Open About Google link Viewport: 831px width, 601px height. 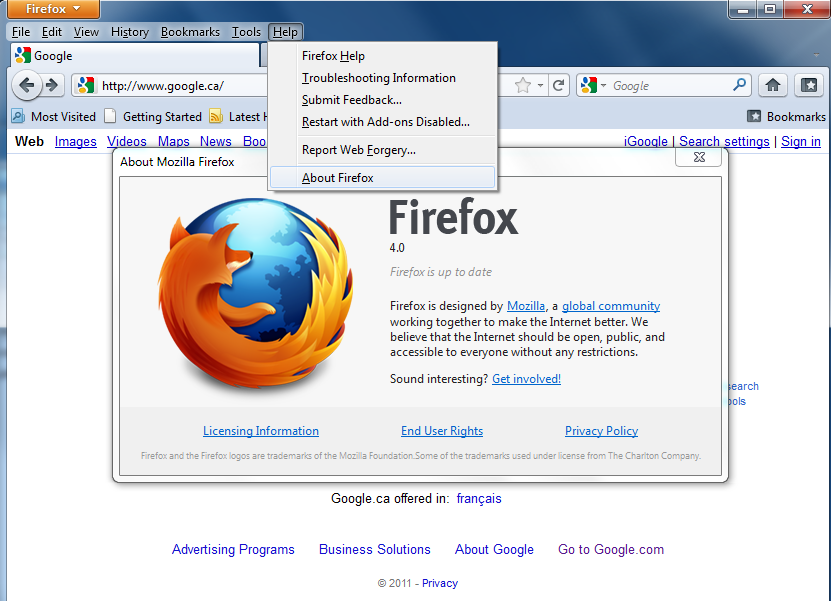494,549
